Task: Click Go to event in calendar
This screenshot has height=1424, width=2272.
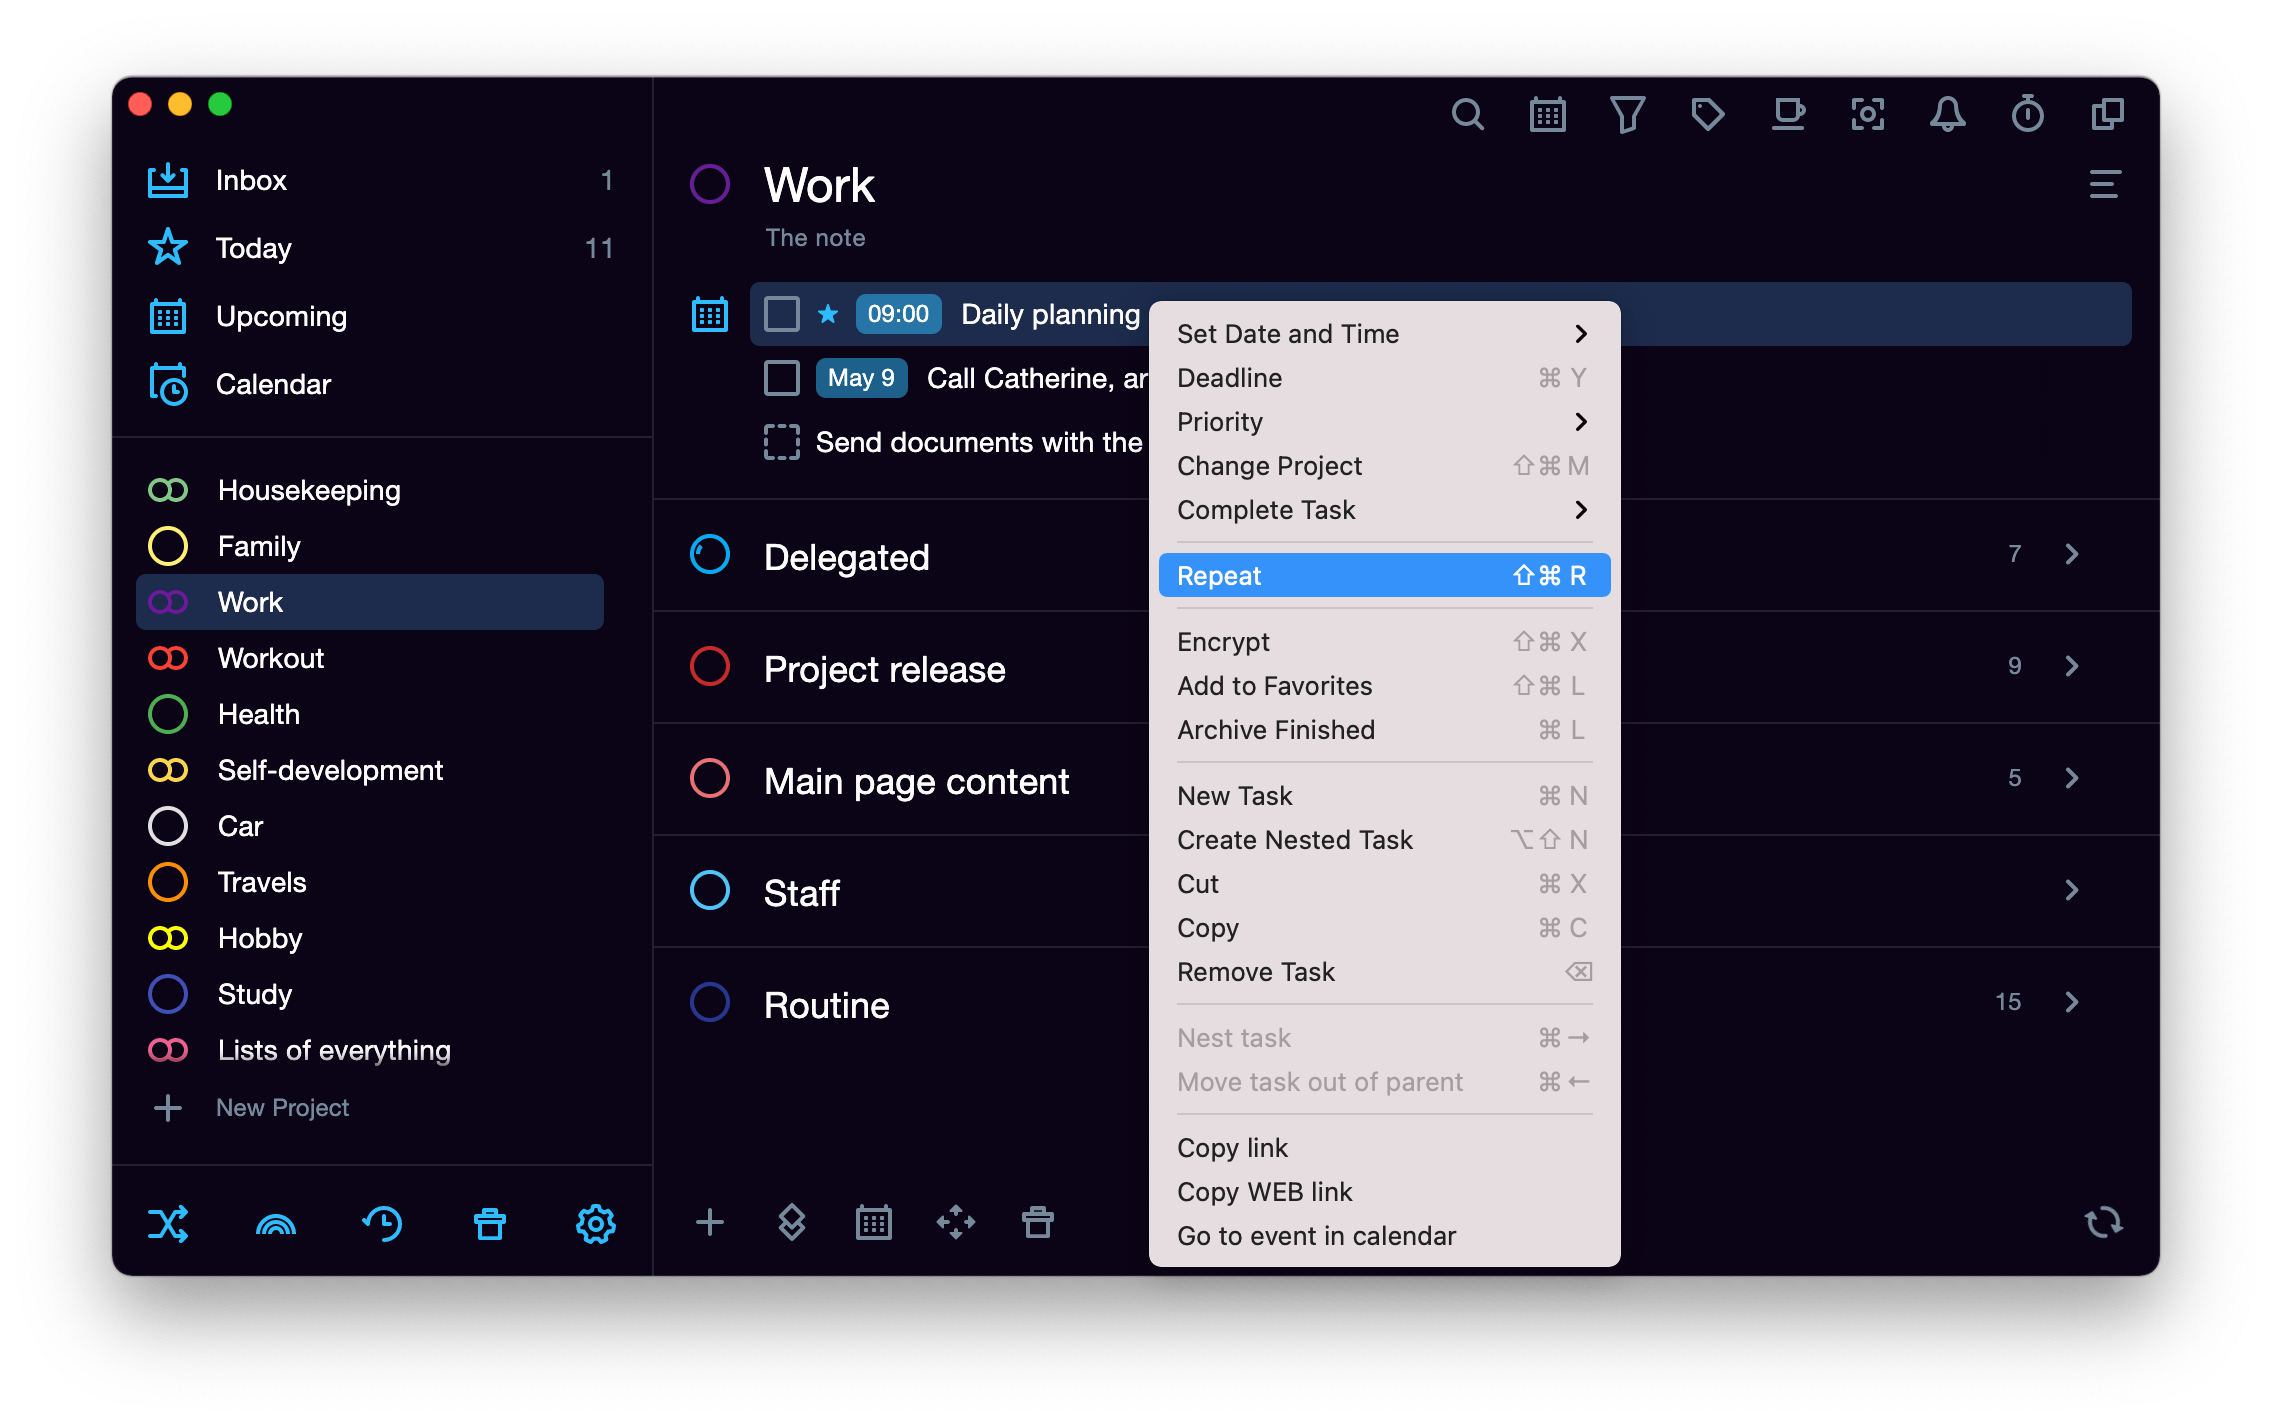Action: point(1384,1236)
